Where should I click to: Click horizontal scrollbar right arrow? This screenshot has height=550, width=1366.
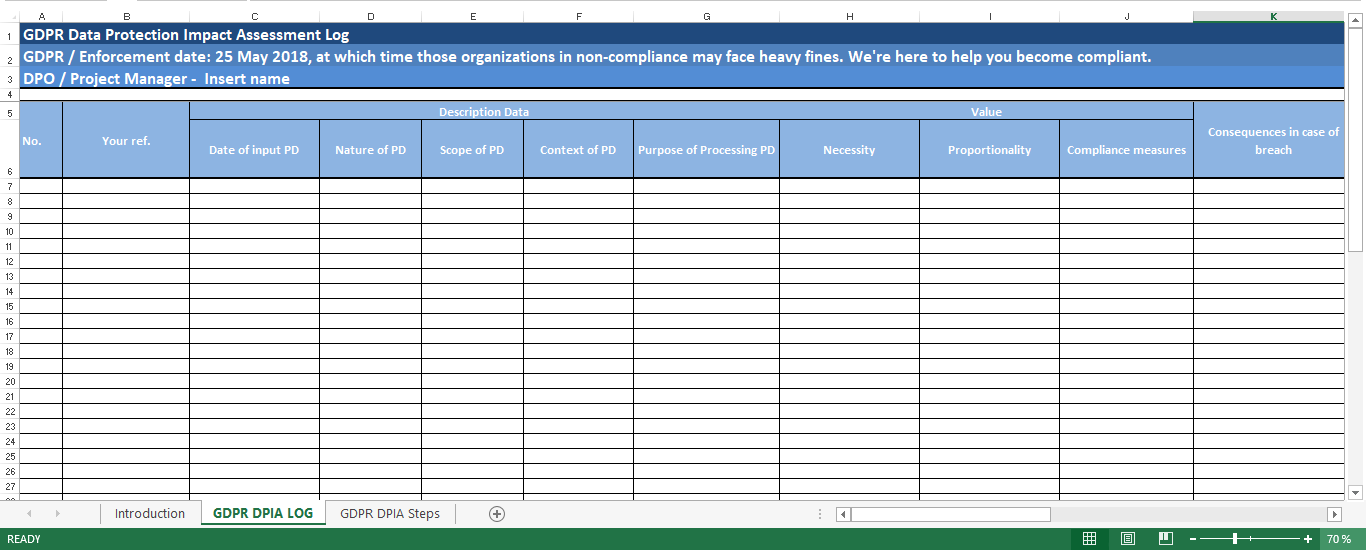point(1334,514)
